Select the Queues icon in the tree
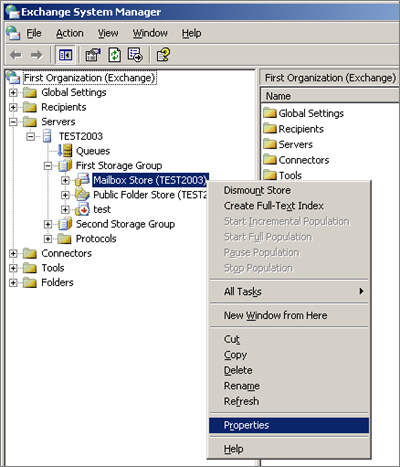Screen dimensions: 400x467 65,151
